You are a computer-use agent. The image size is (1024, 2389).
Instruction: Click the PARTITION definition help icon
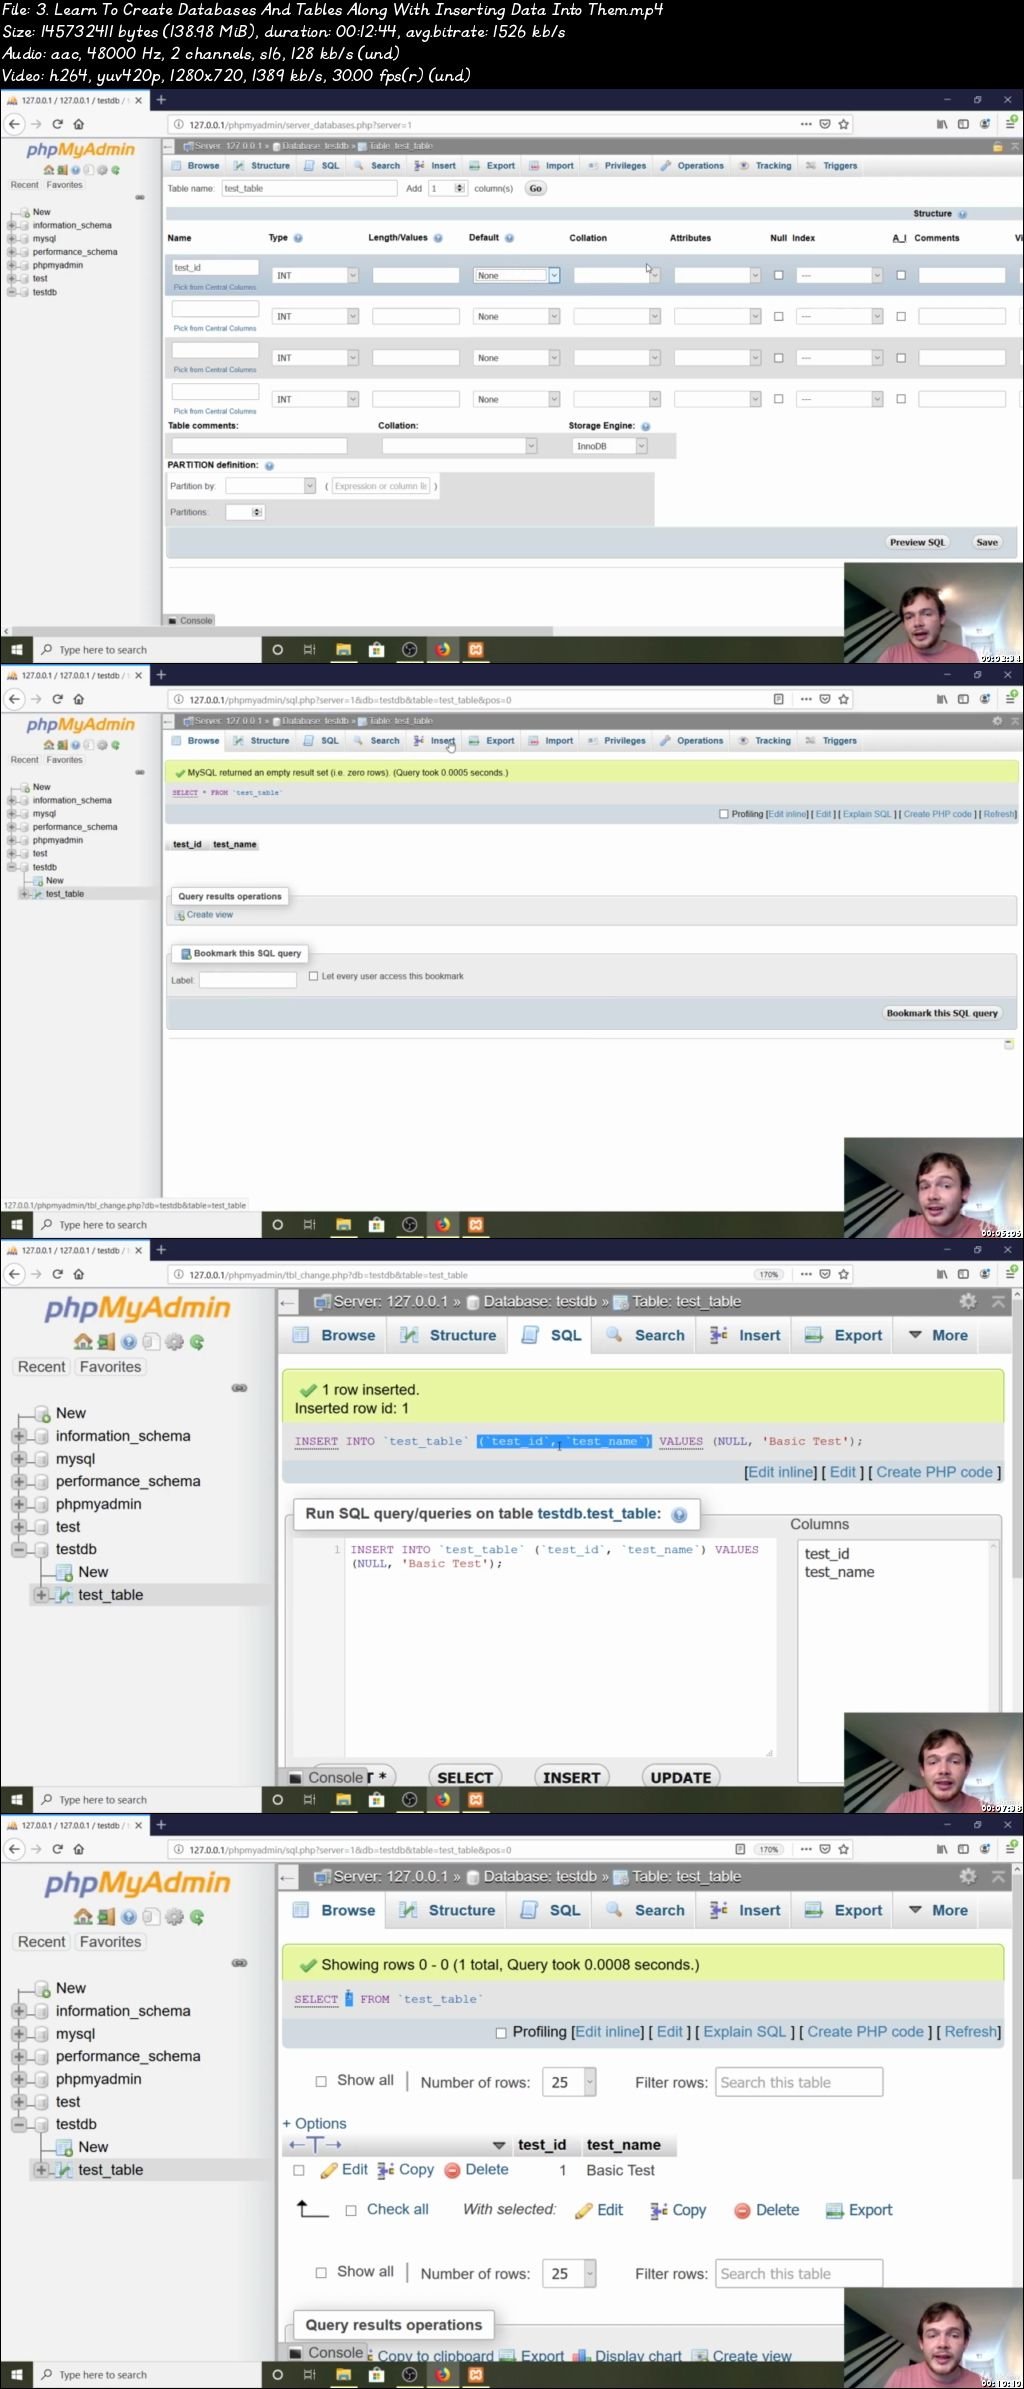tap(269, 465)
